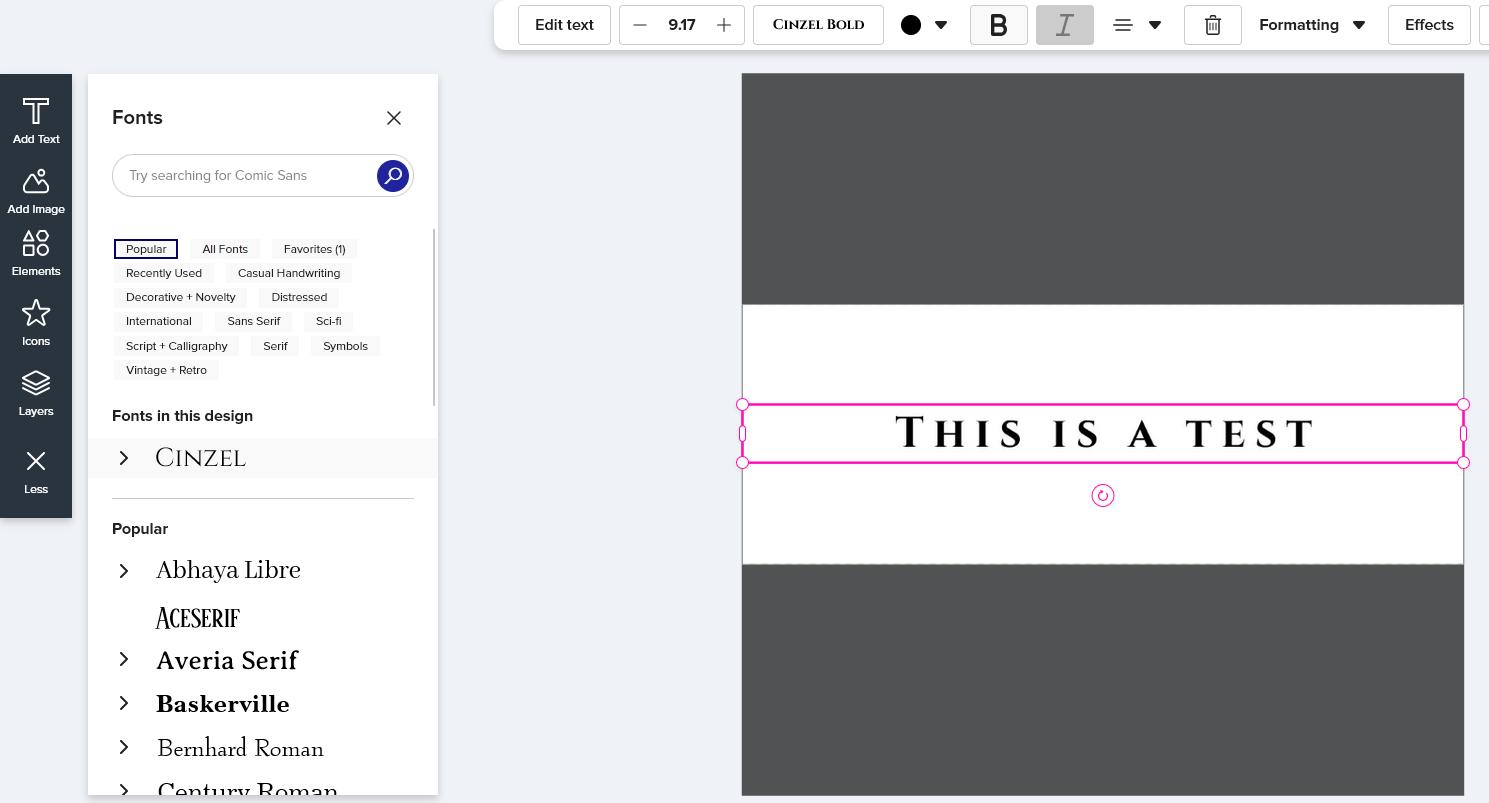Click the font category list scrollbar
This screenshot has height=803, width=1489.
coord(434,317)
